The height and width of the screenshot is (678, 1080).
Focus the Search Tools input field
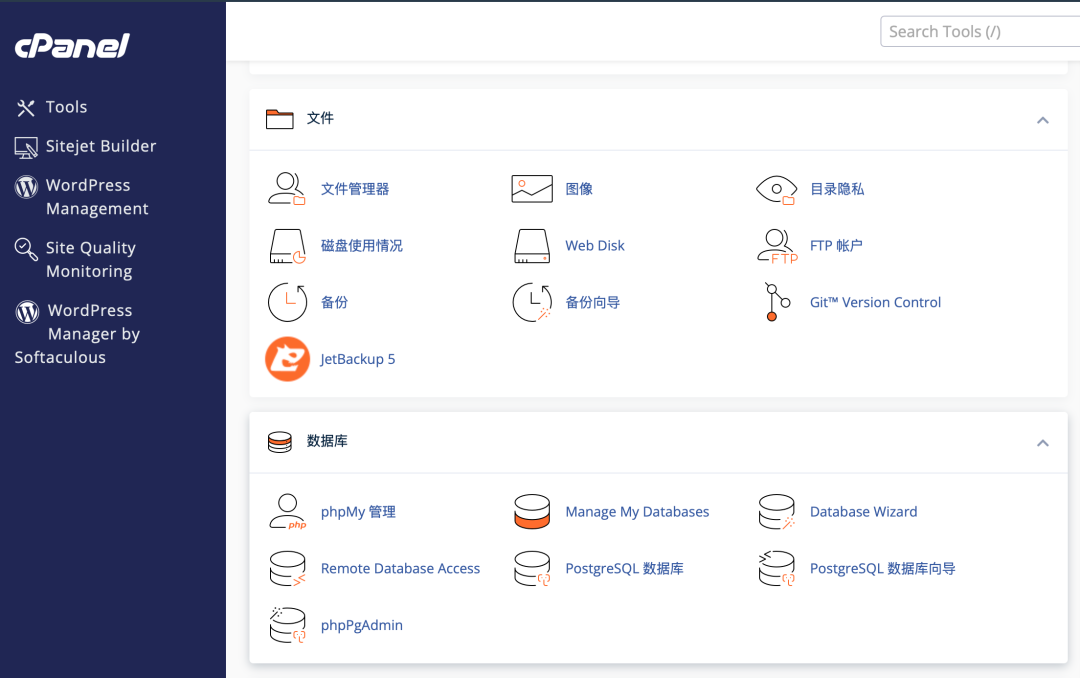pos(980,32)
